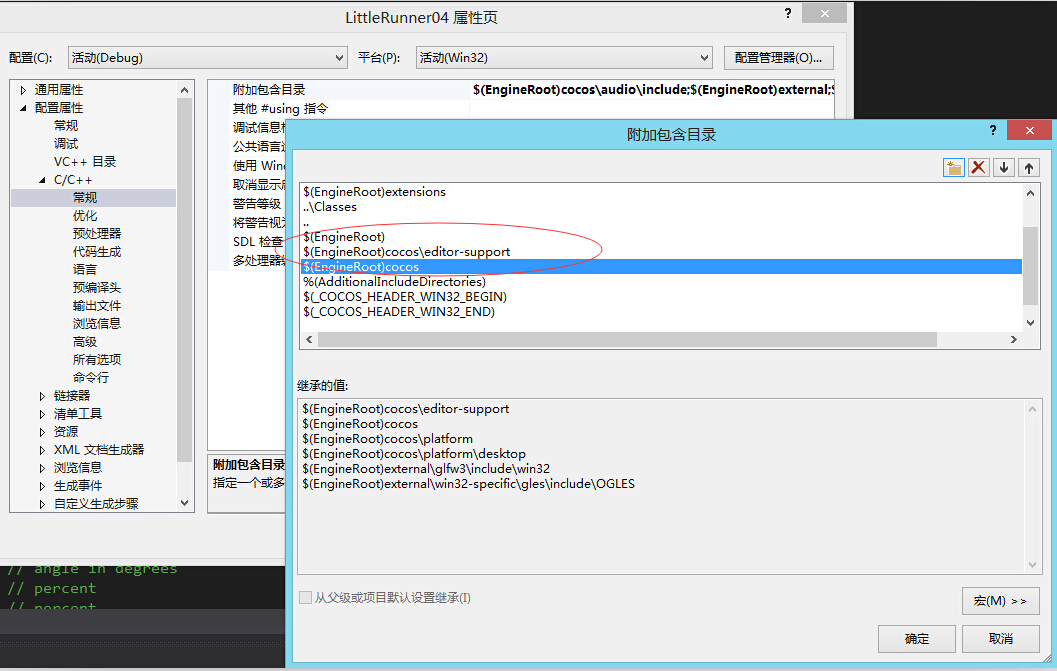This screenshot has height=671, width=1057.
Task: Select 常规 under 配置属性
Action: (x=66, y=126)
